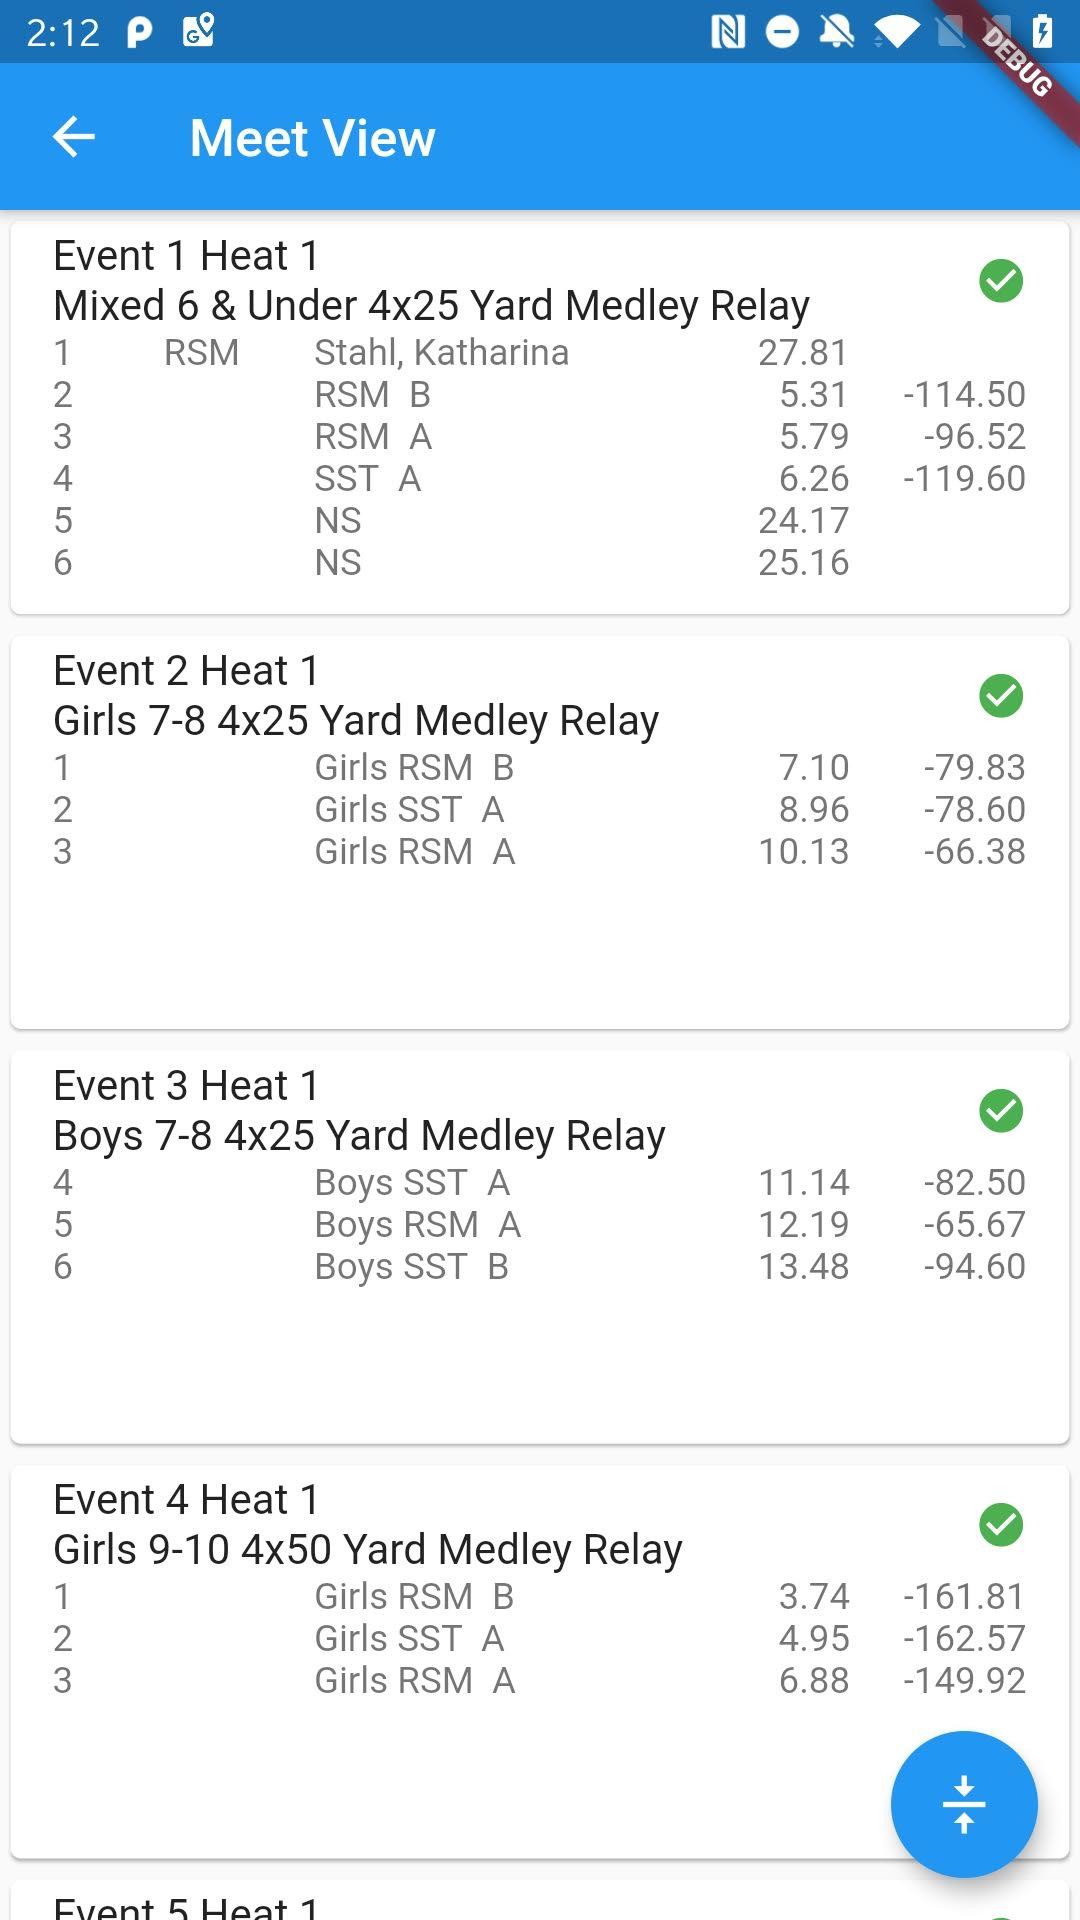
Task: Tap Event 3 green check mark
Action: (1000, 1111)
